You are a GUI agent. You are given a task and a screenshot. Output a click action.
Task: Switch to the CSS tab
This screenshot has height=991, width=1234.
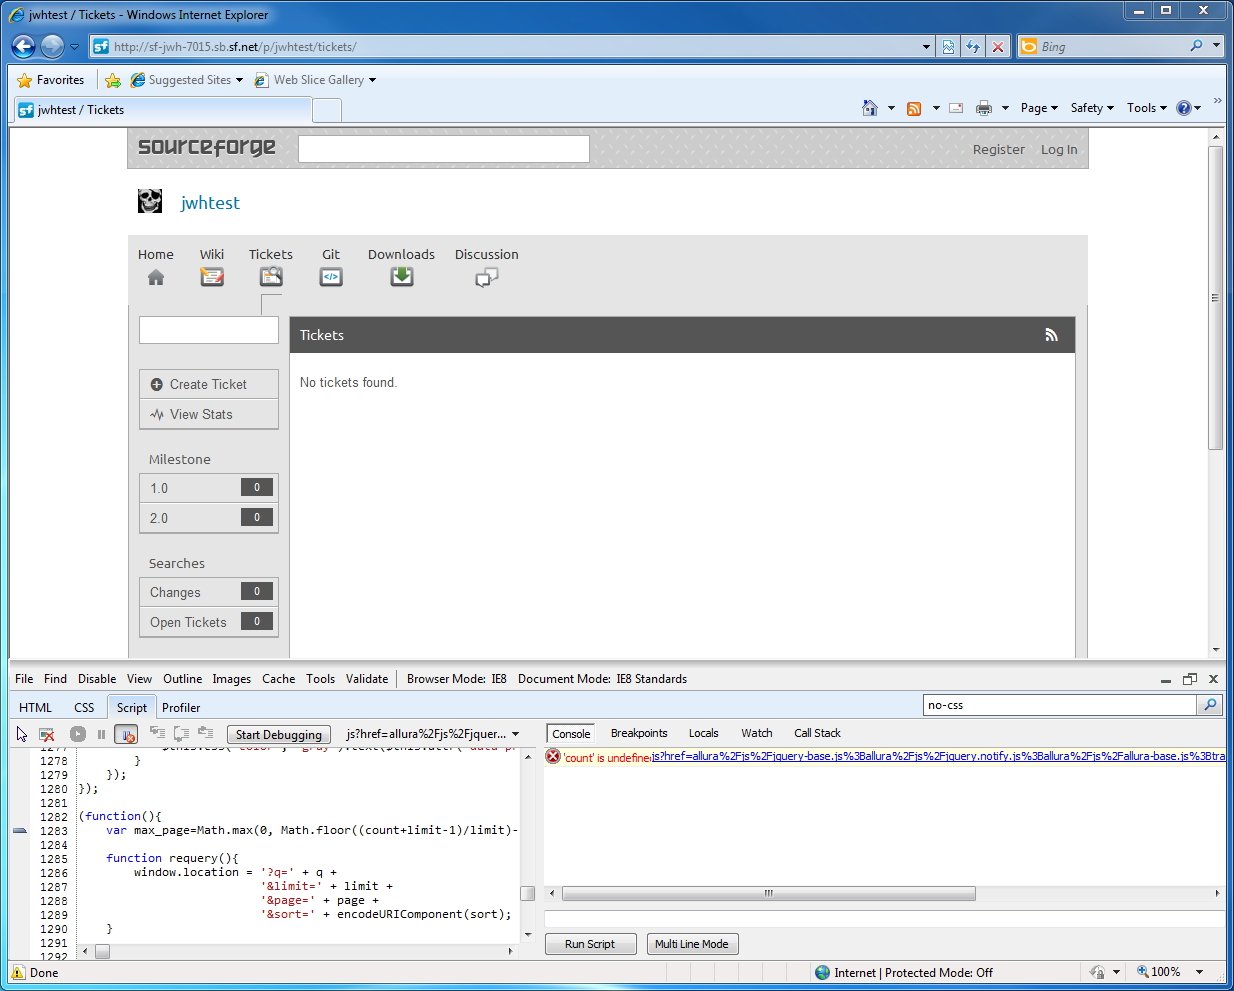pyautogui.click(x=84, y=707)
